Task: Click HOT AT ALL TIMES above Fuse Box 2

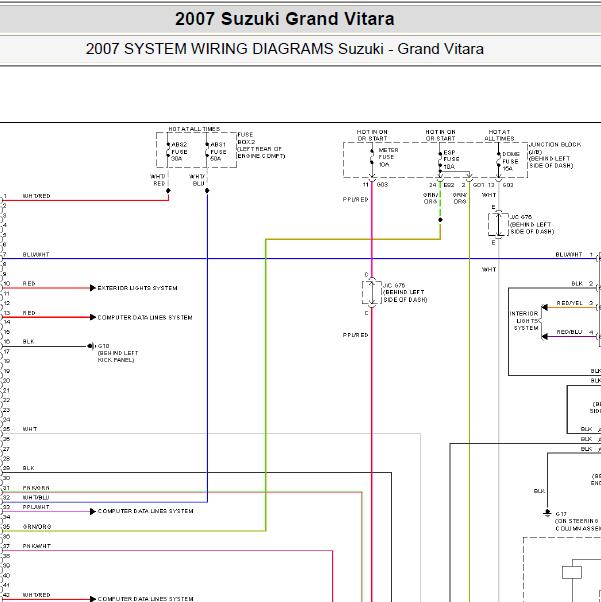Action: [x=194, y=129]
